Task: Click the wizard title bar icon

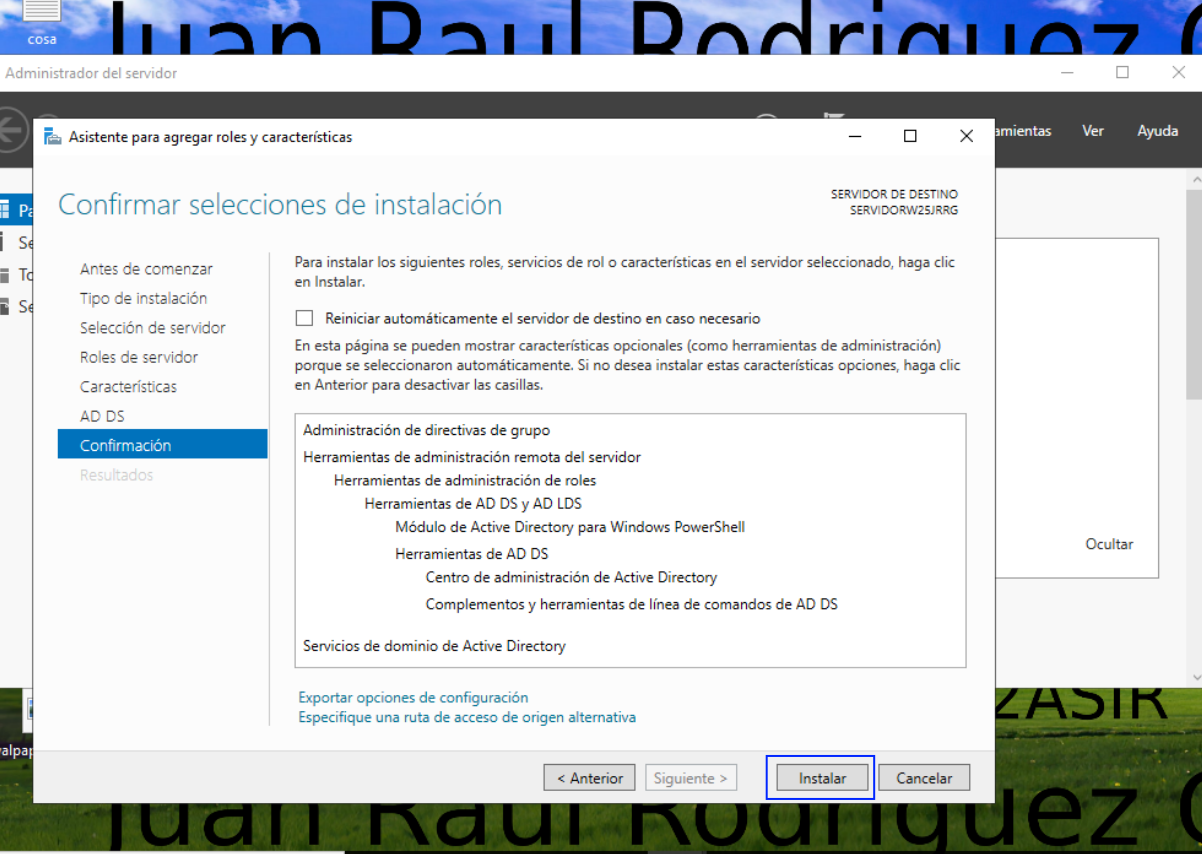Action: 52,137
